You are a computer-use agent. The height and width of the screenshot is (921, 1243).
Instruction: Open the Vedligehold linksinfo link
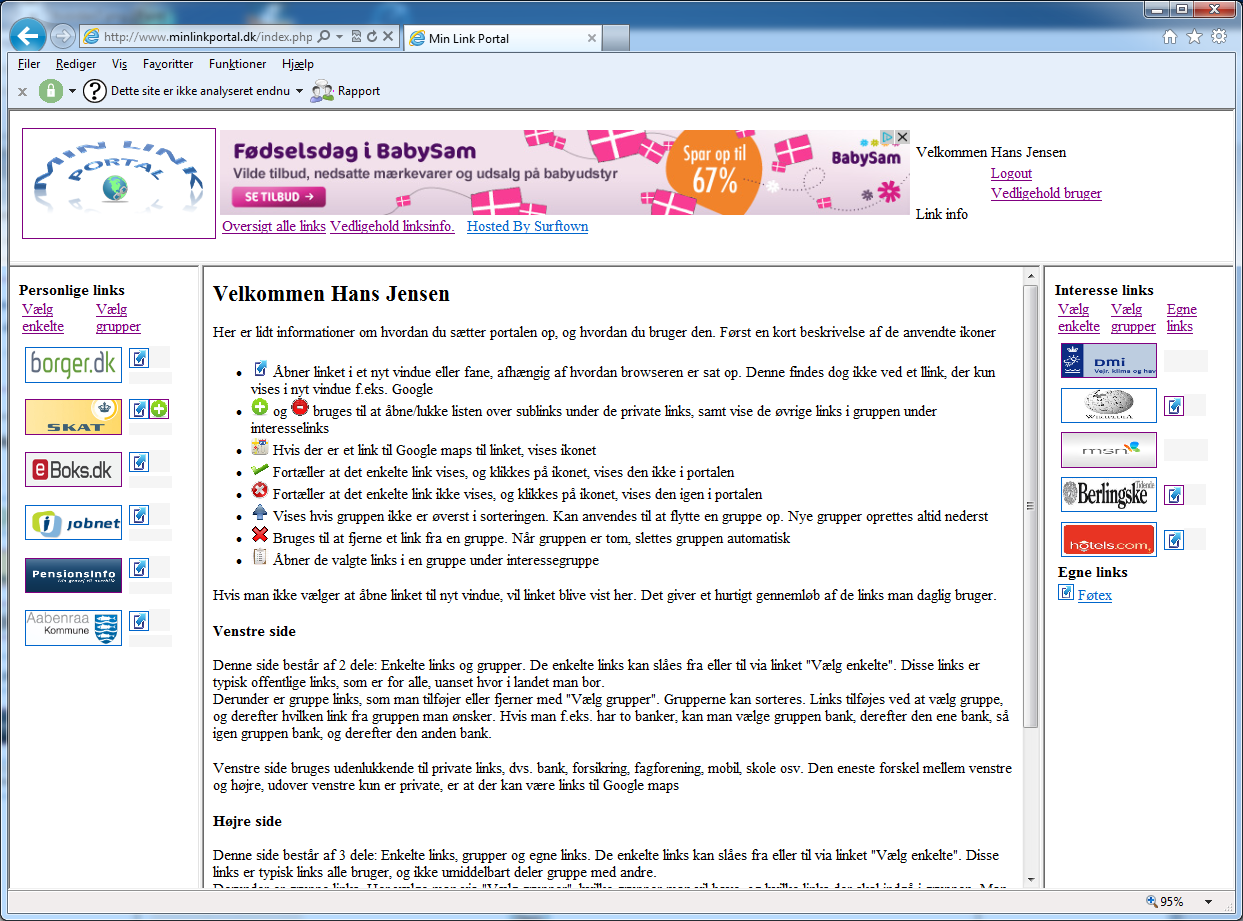(x=392, y=226)
